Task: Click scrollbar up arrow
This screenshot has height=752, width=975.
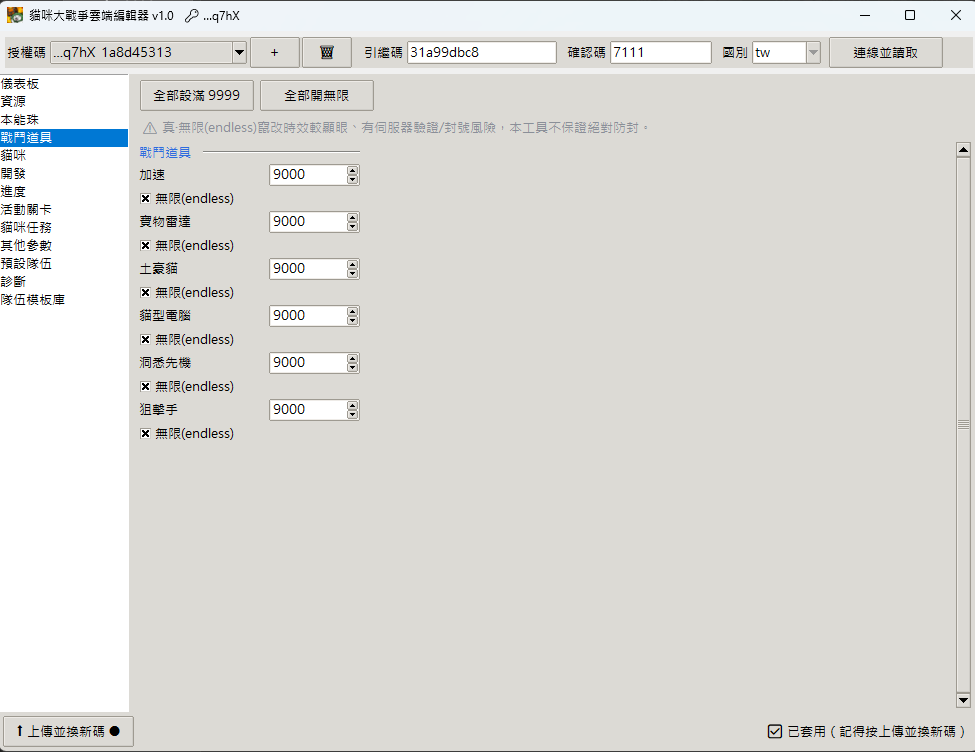Action: (x=963, y=149)
